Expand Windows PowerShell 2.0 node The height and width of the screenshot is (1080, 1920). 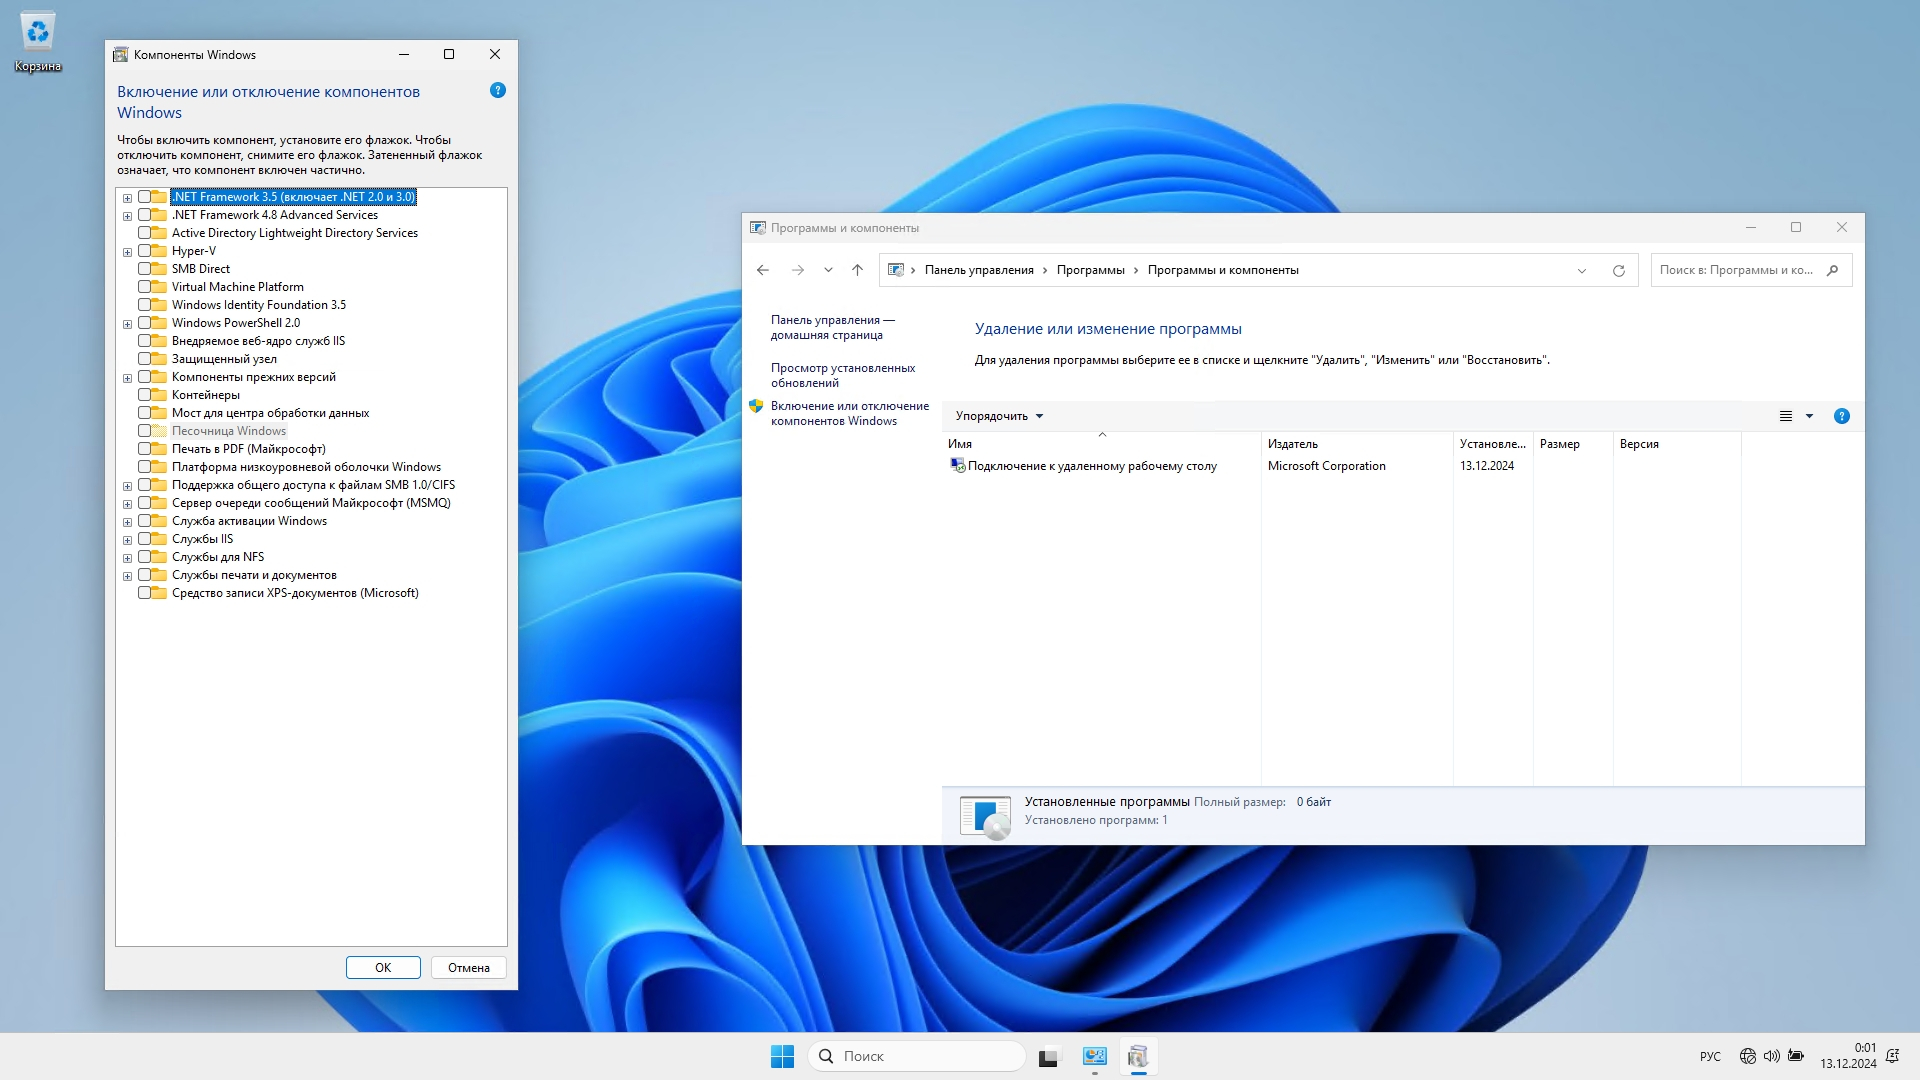127,324
